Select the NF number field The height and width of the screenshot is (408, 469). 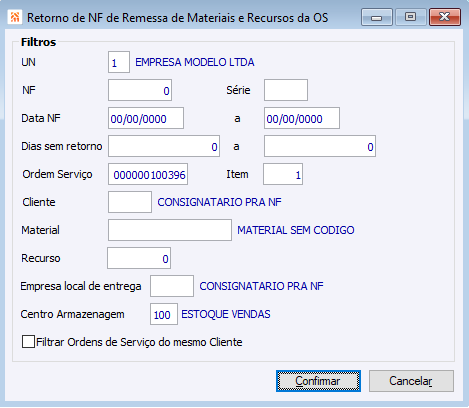(x=140, y=90)
